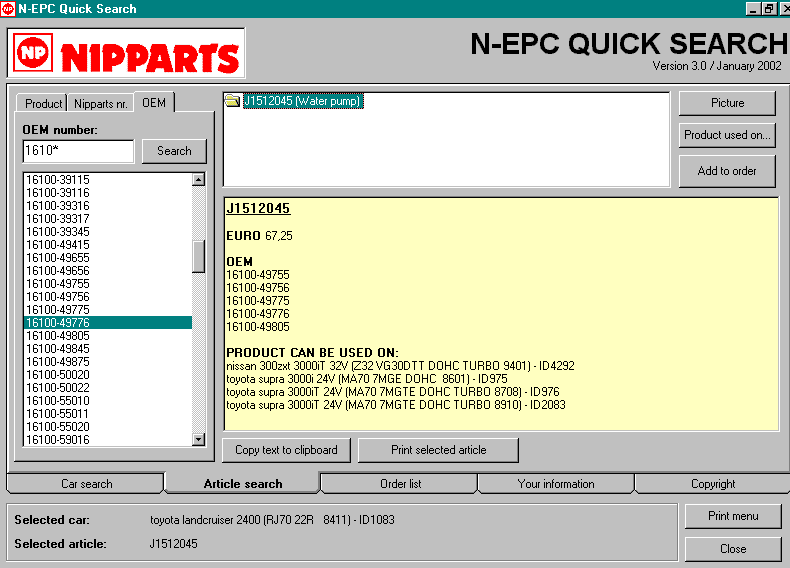Screen dimensions: 790x568
Task: Select 16100-39115 in the OEM list
Action: [x=108, y=179]
